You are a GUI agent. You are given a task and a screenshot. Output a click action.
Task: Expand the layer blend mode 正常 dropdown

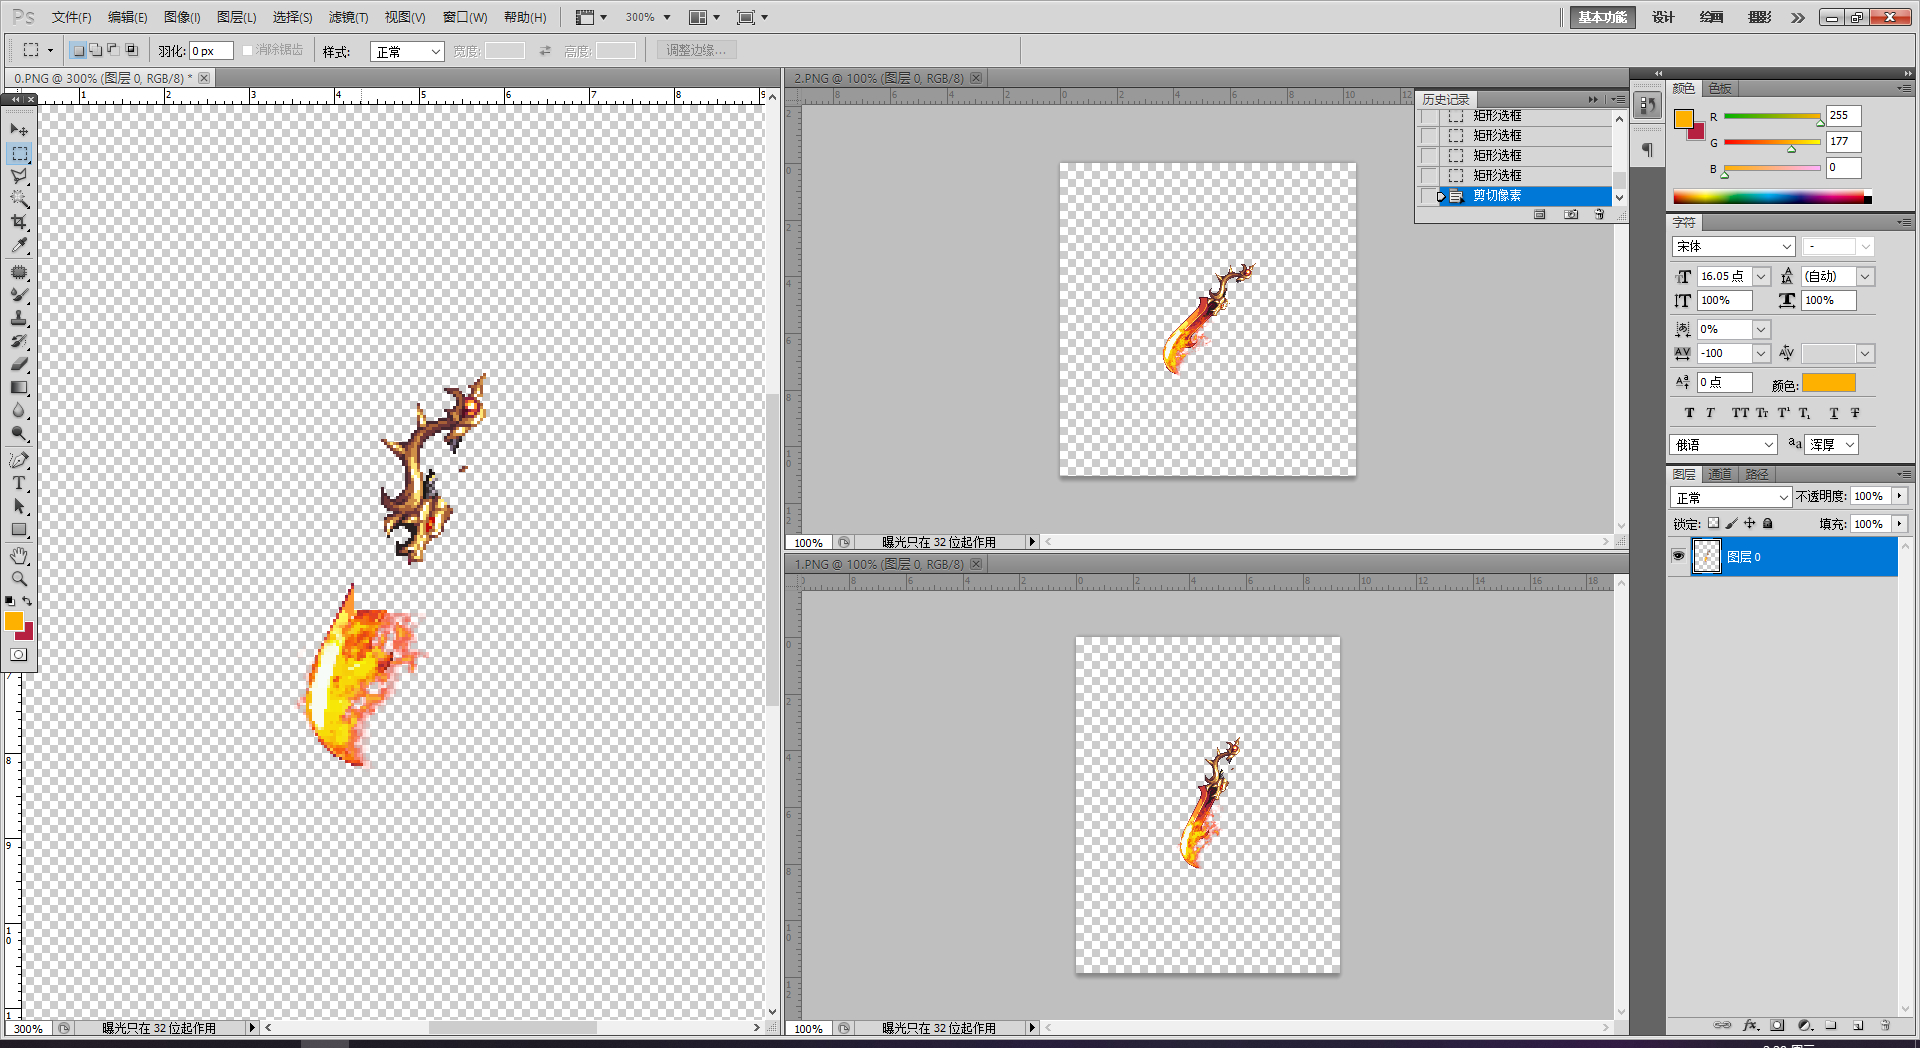pyautogui.click(x=1731, y=497)
